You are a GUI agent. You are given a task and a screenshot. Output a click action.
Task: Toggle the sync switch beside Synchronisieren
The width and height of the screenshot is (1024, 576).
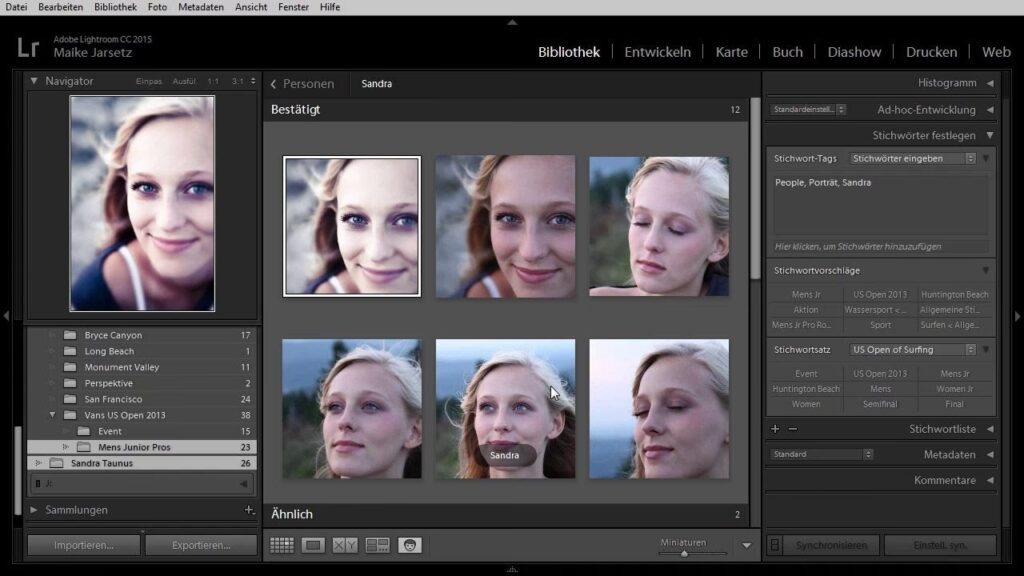[774, 545]
